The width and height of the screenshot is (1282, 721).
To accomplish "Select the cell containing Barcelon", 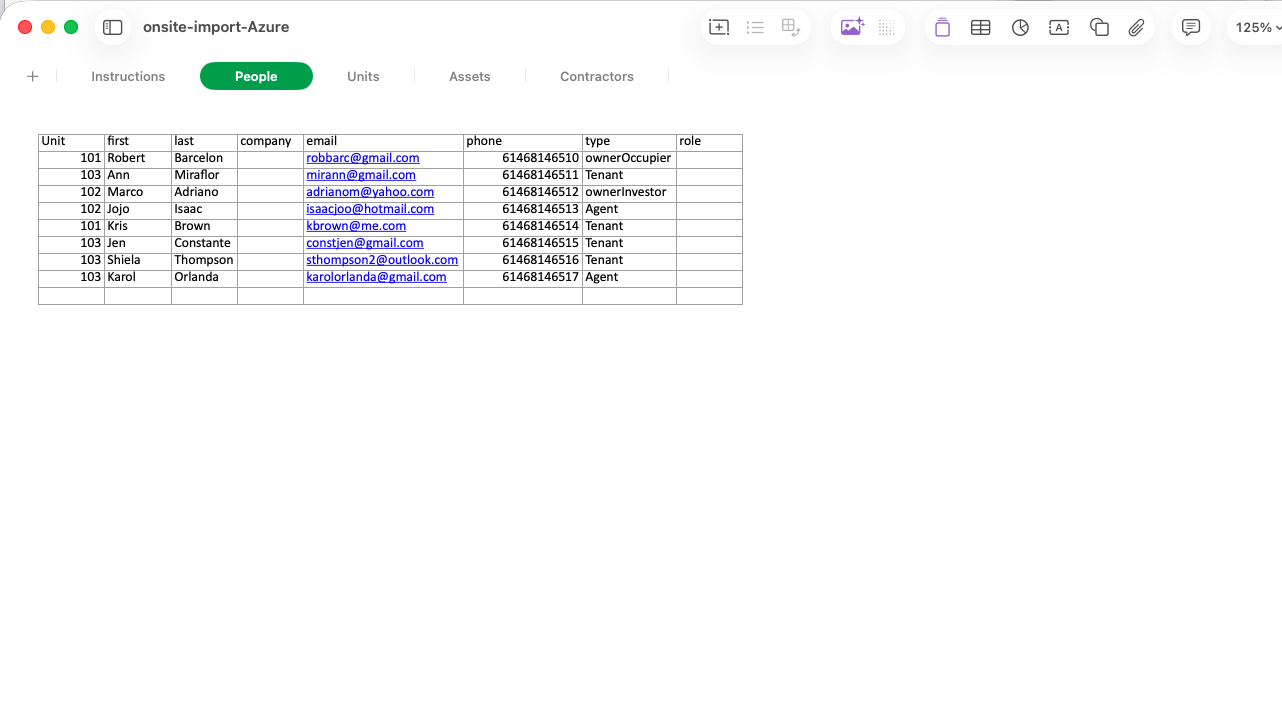I will [x=204, y=159].
